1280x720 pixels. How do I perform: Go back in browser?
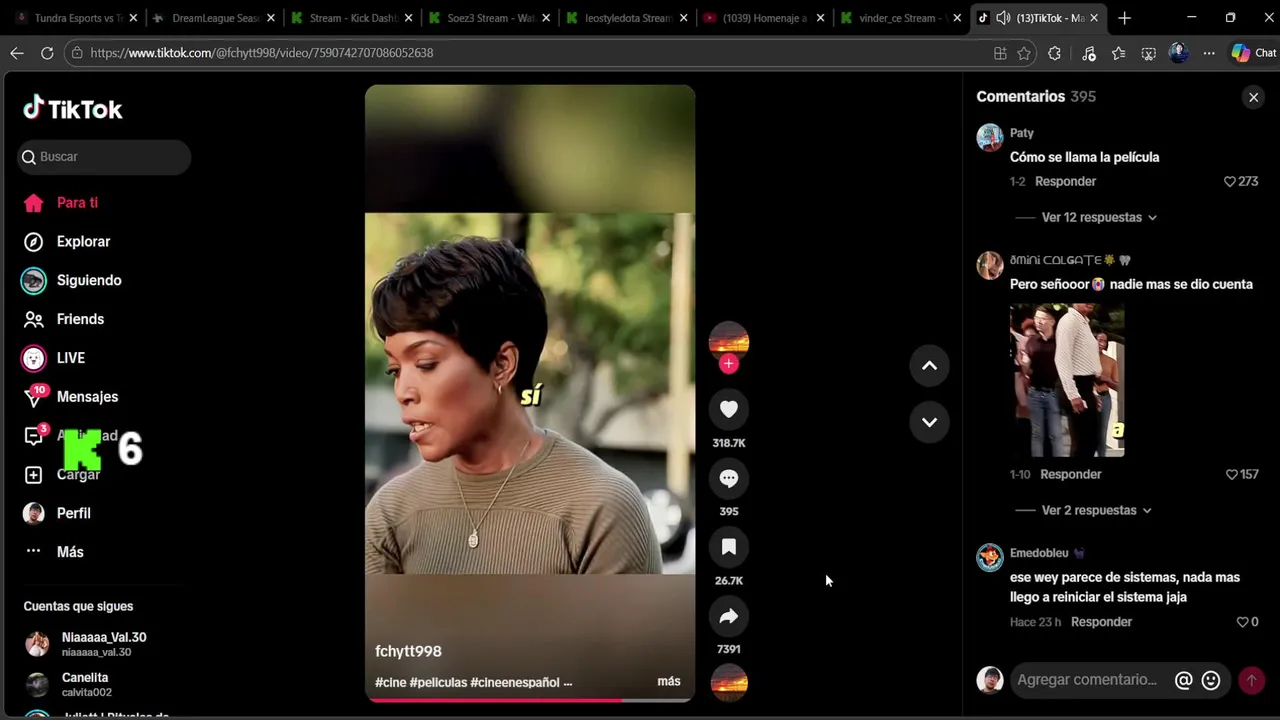pyautogui.click(x=17, y=53)
